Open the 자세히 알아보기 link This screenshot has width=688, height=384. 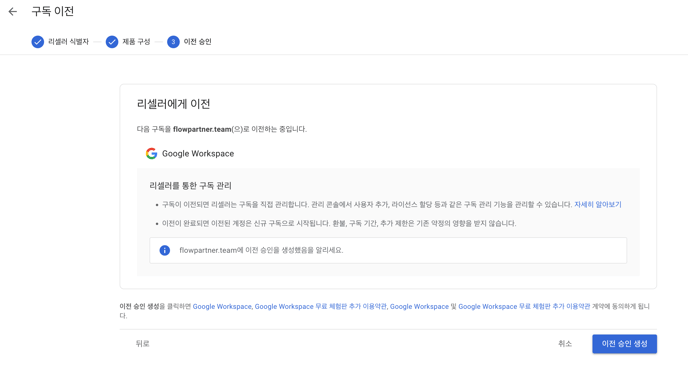tap(598, 205)
